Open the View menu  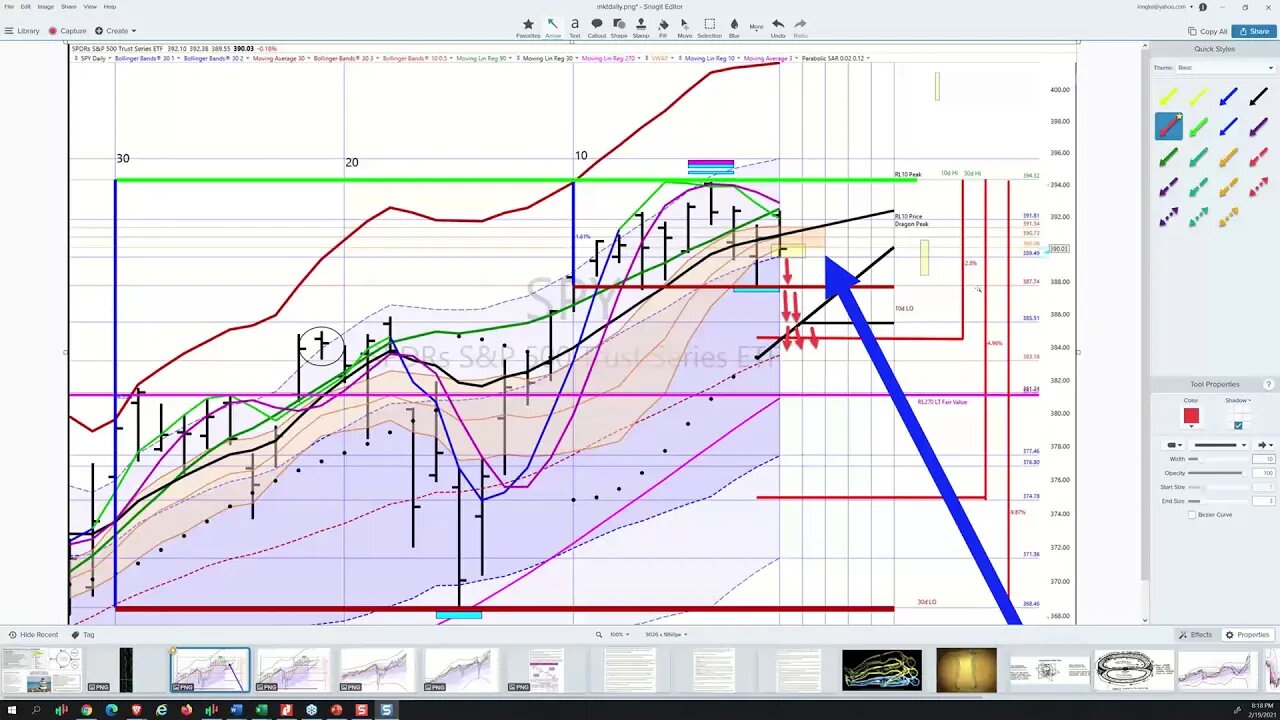tap(90, 6)
